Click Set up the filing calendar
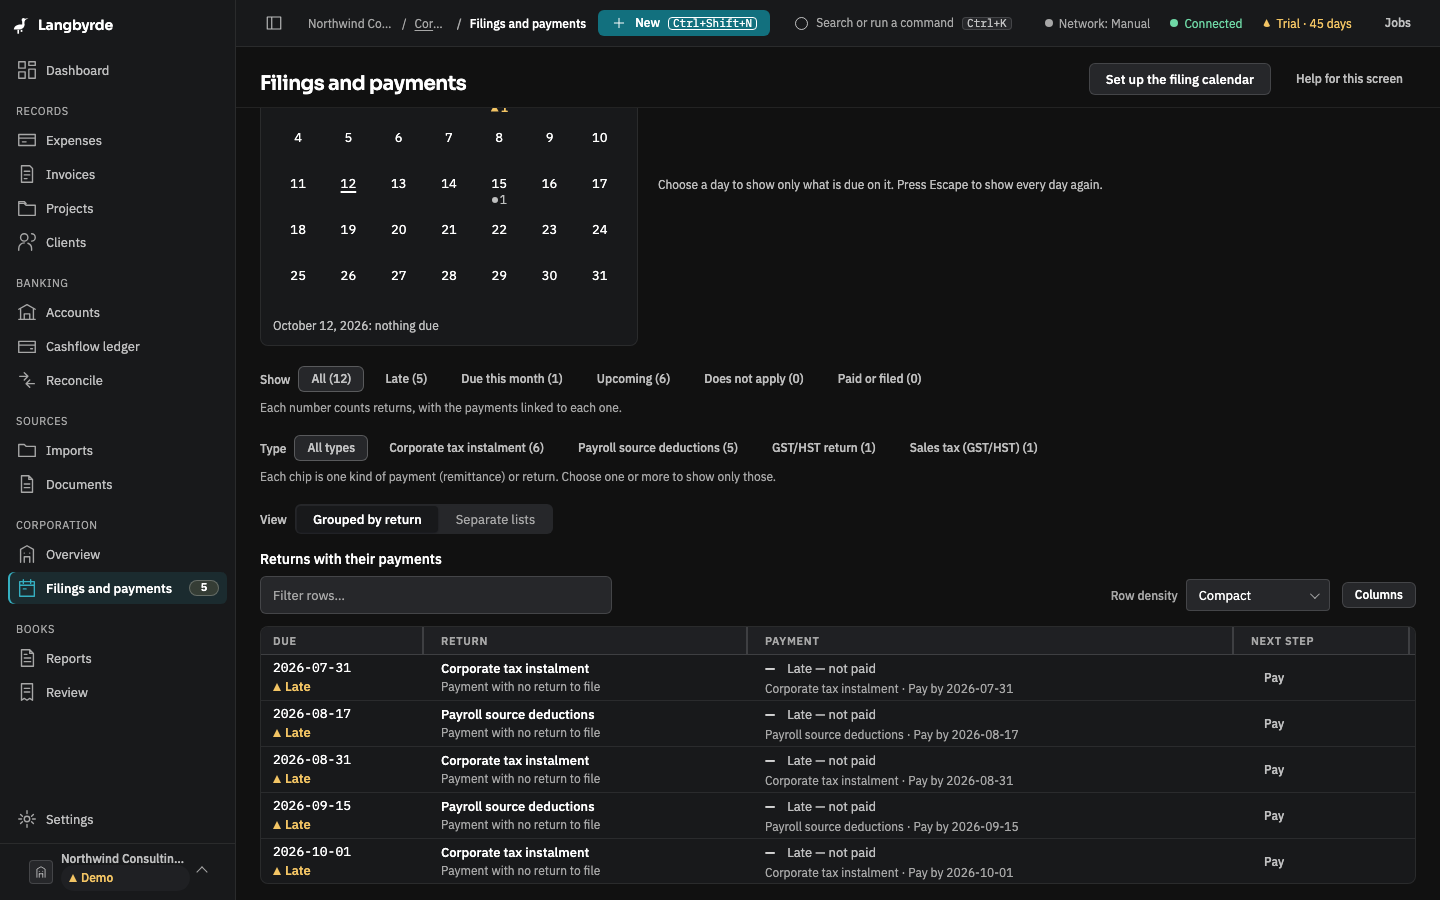The image size is (1440, 900). (x=1180, y=79)
